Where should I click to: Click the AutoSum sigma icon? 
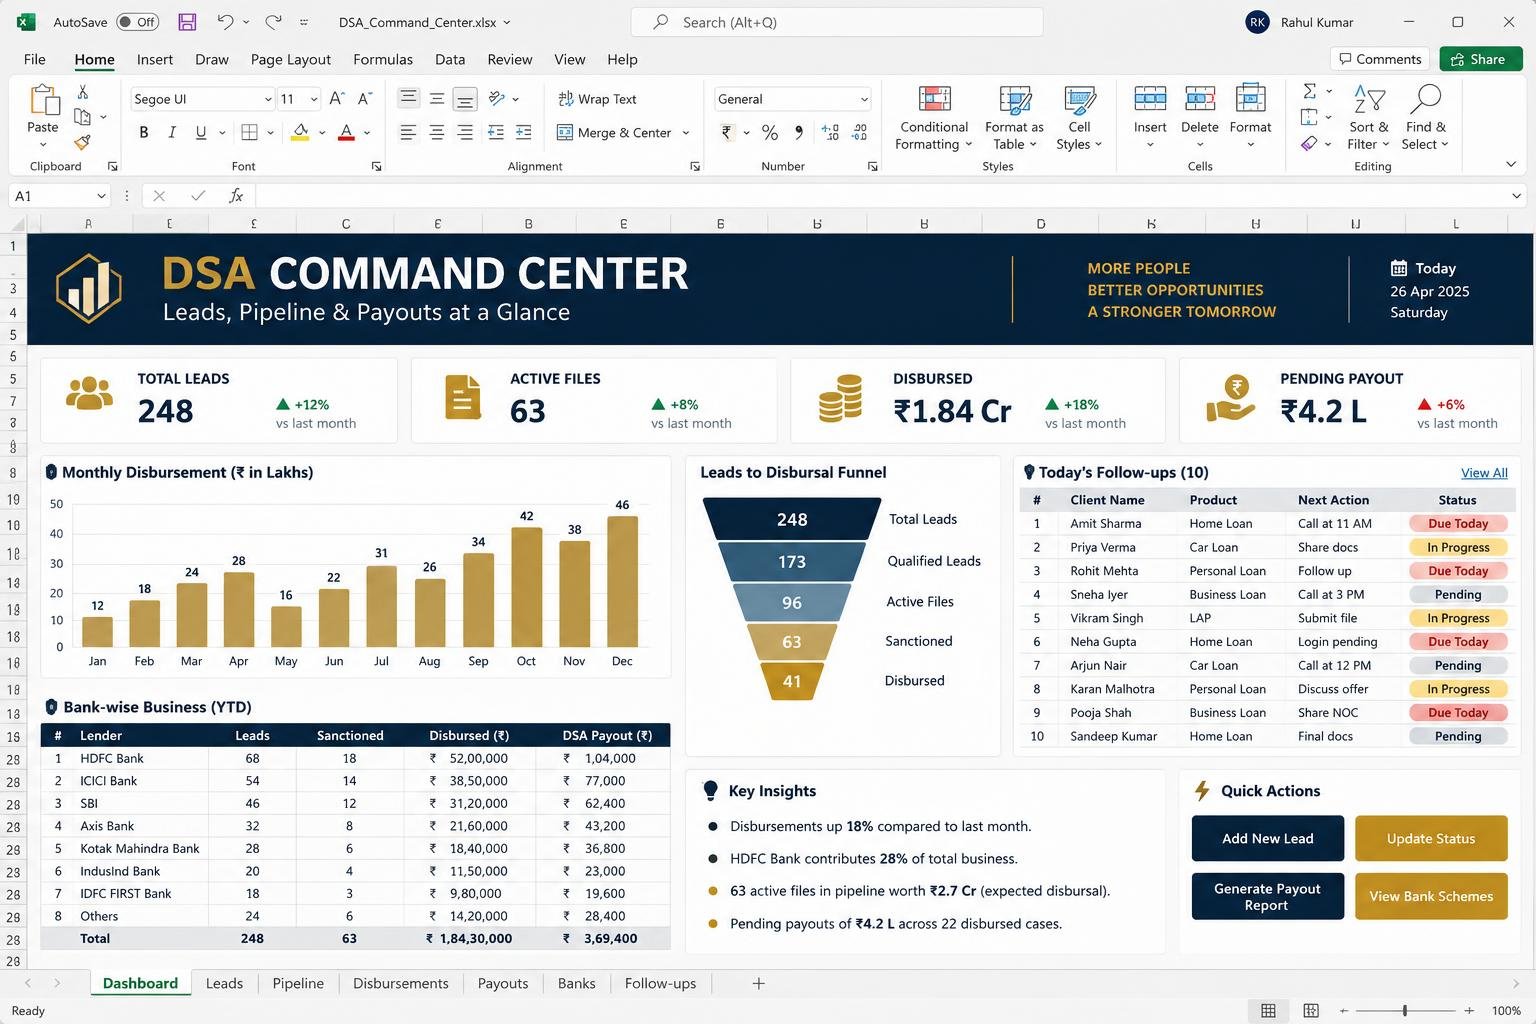point(1309,91)
